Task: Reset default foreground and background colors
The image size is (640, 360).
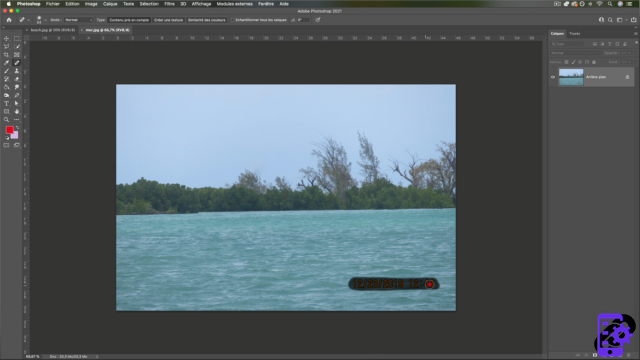Action: coord(7,138)
